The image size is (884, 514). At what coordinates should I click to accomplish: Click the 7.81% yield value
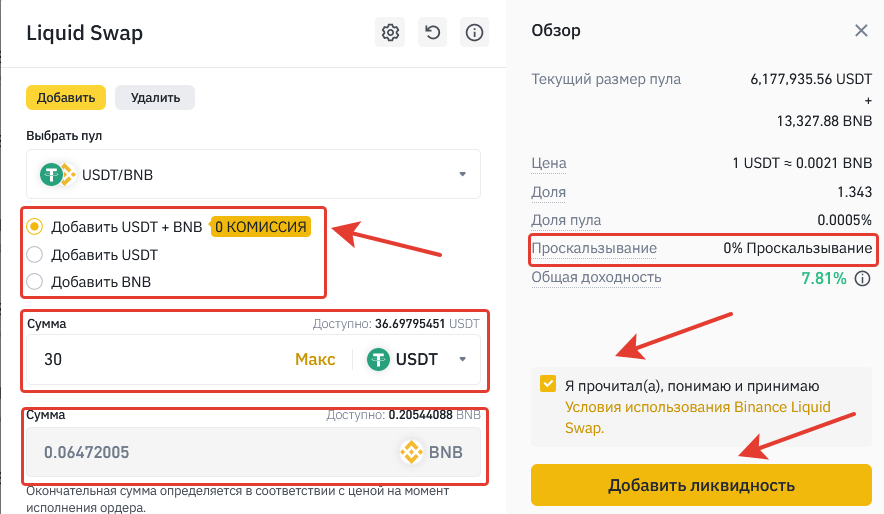coord(824,278)
